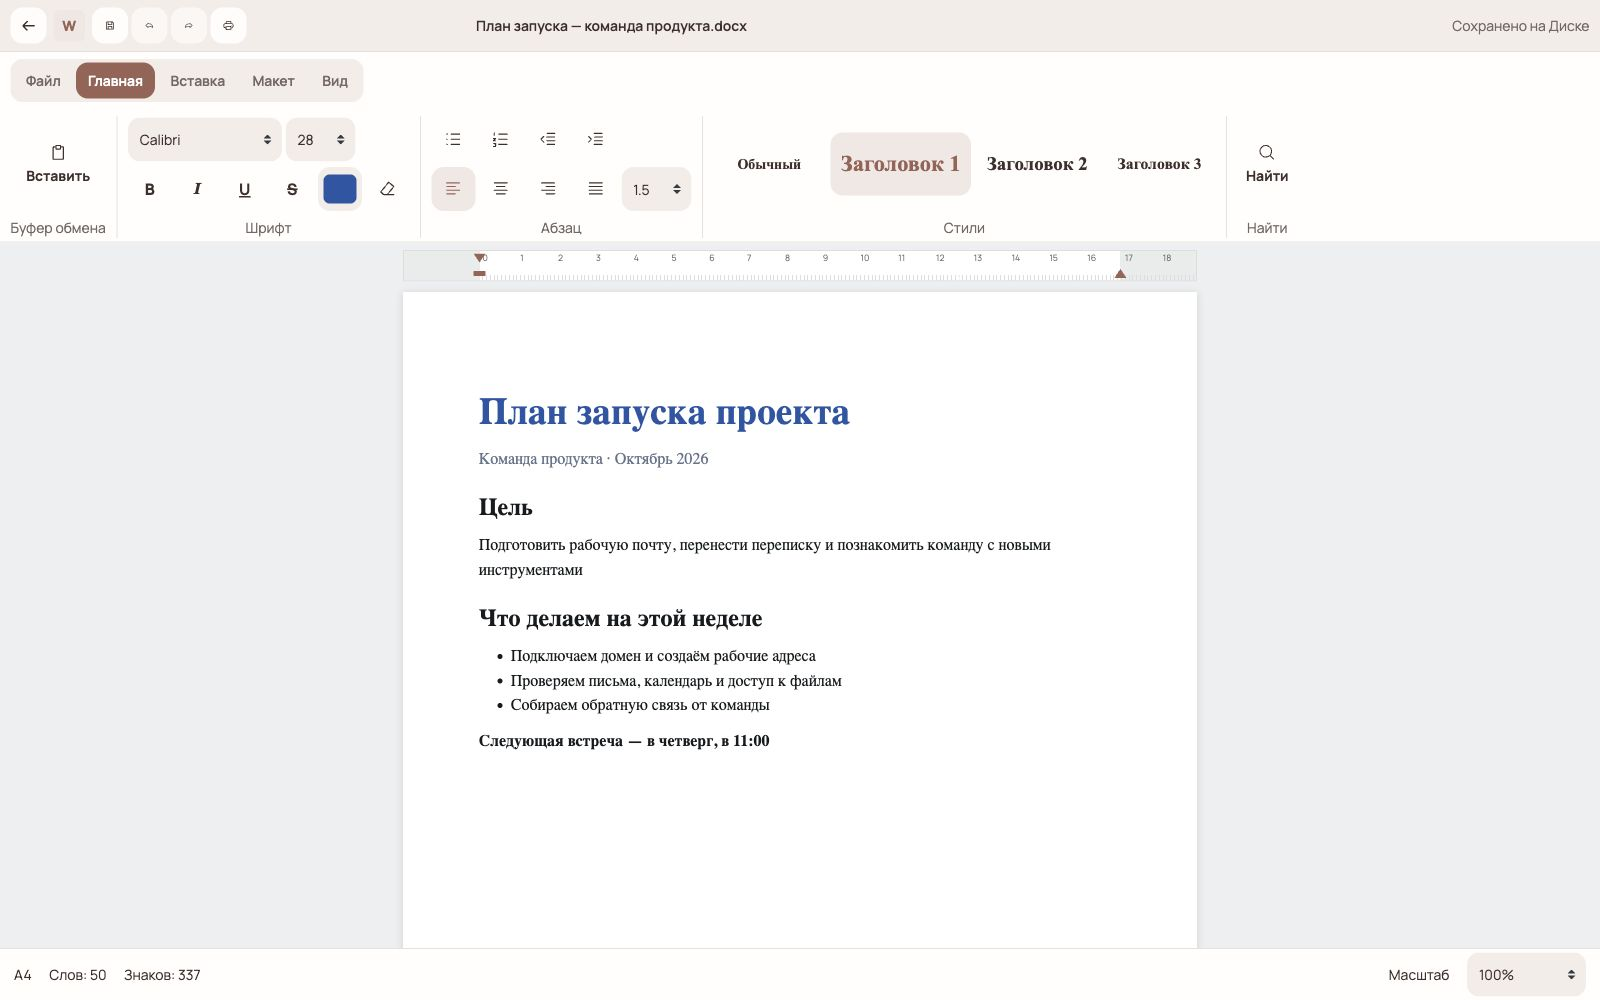This screenshot has width=1600, height=1000.
Task: Apply the Заголовок 2 style
Action: 1037,164
